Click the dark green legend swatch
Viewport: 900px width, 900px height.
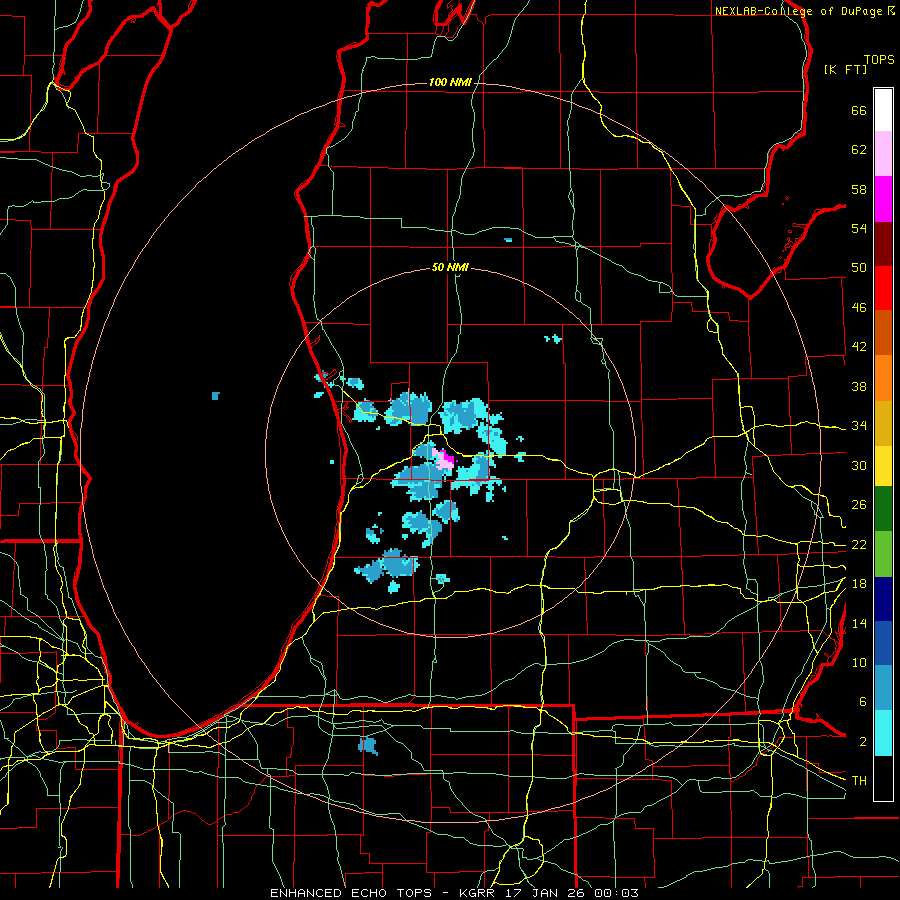883,509
